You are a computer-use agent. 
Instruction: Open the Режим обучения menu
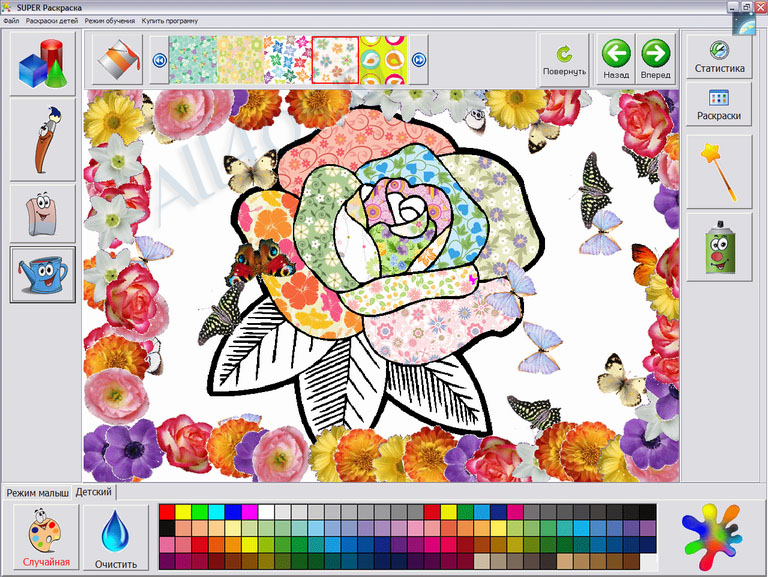tap(110, 21)
